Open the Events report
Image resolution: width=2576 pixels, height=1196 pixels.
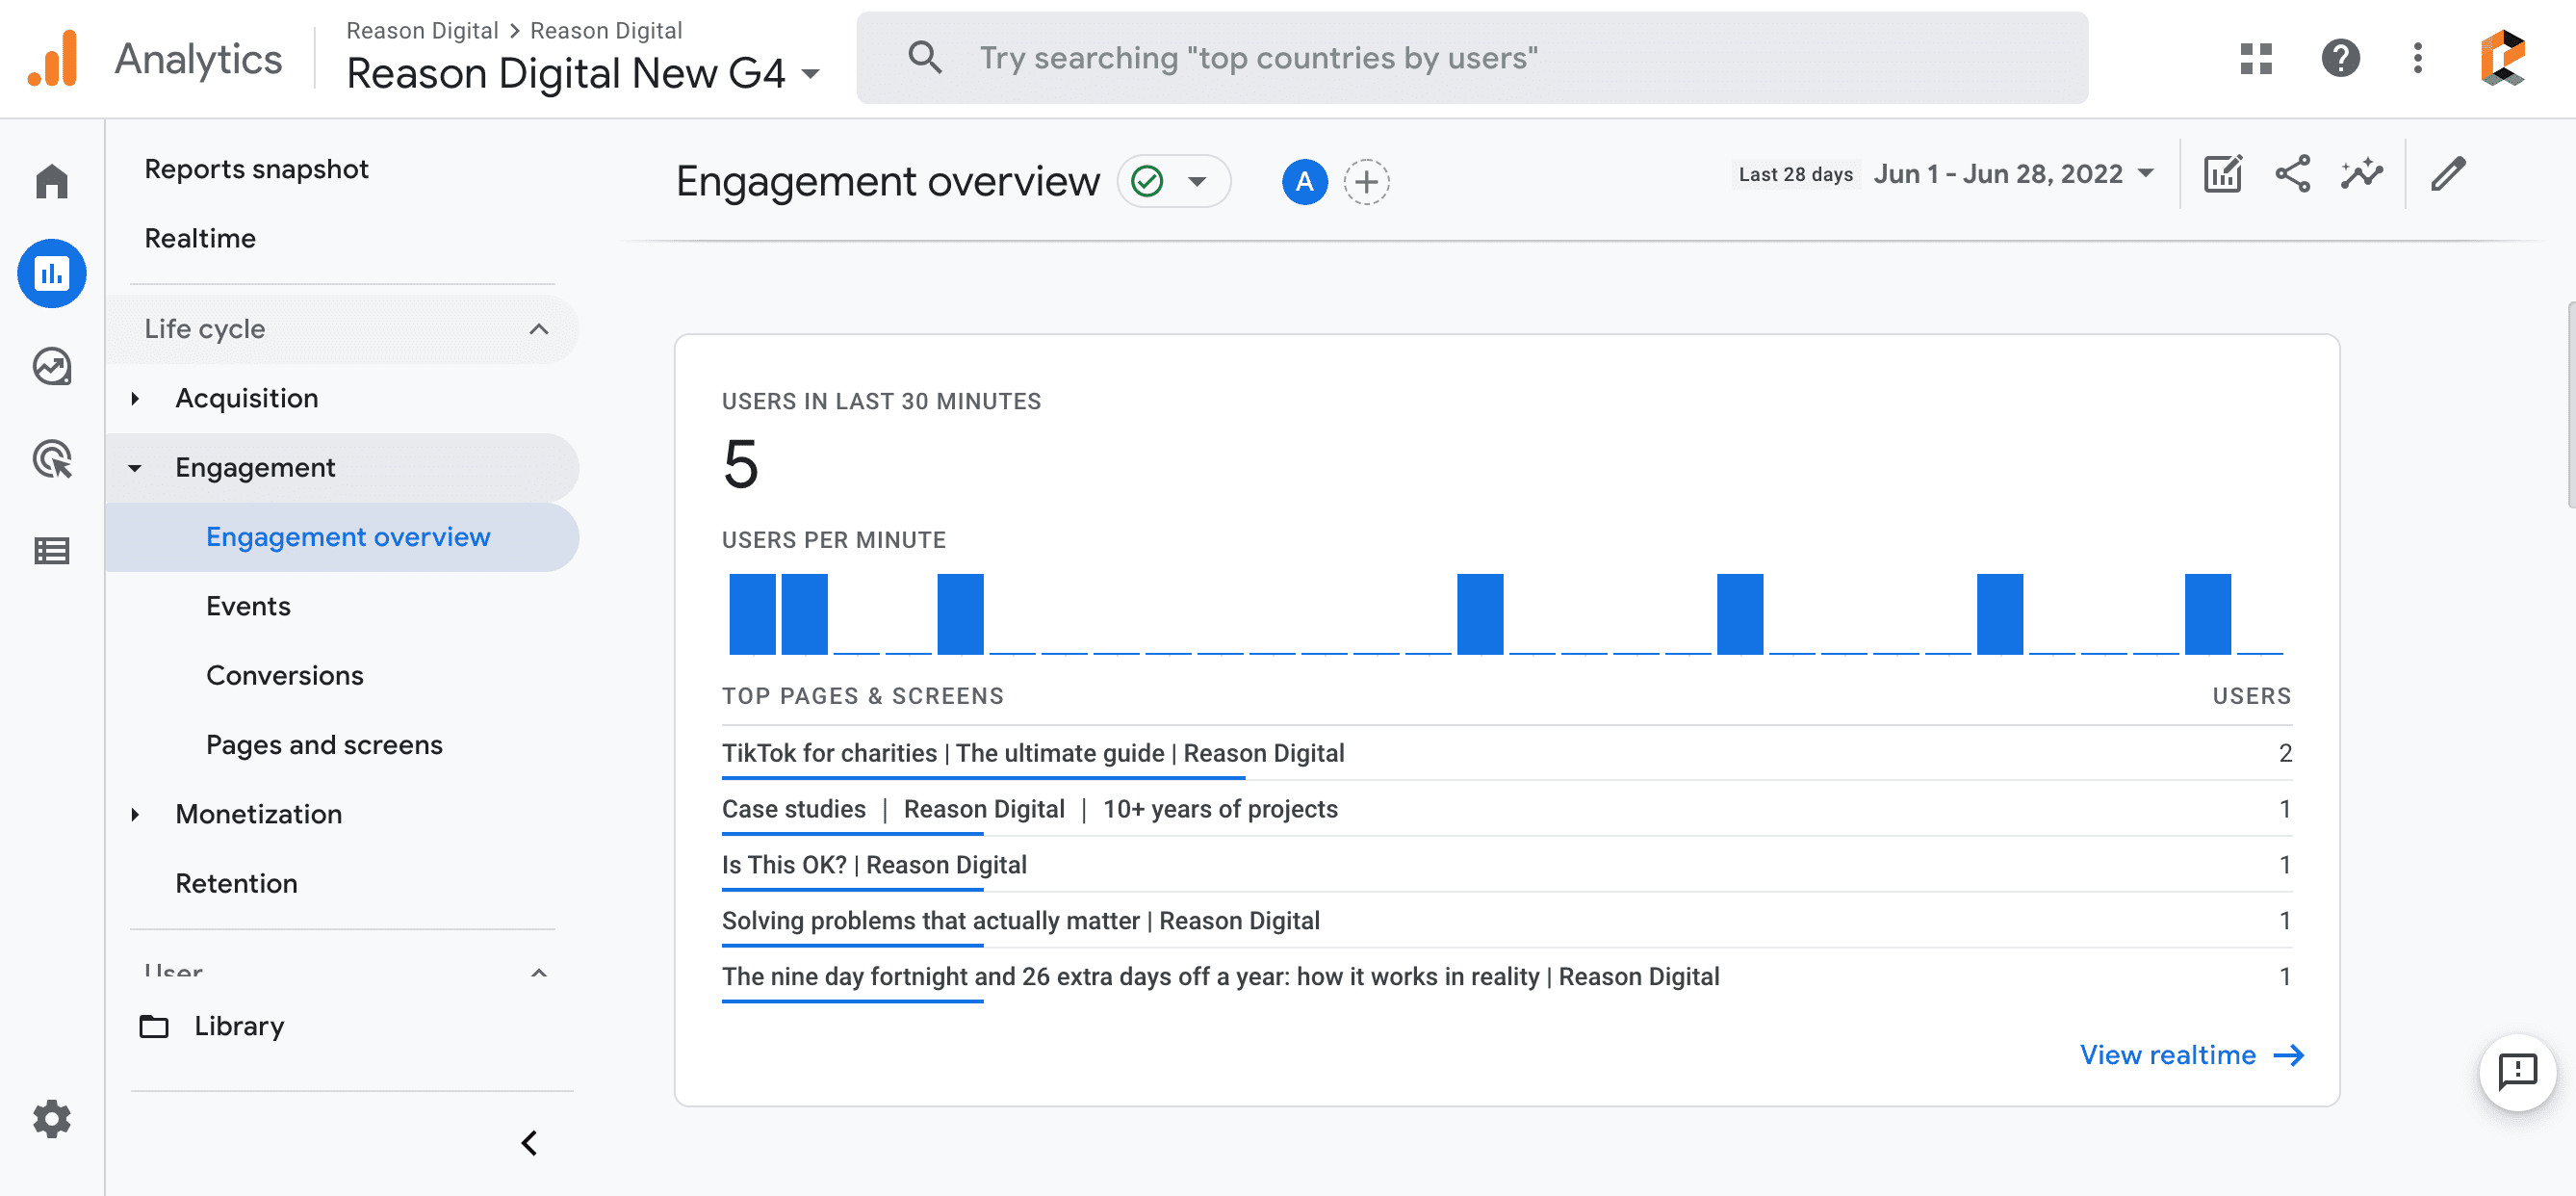[248, 606]
